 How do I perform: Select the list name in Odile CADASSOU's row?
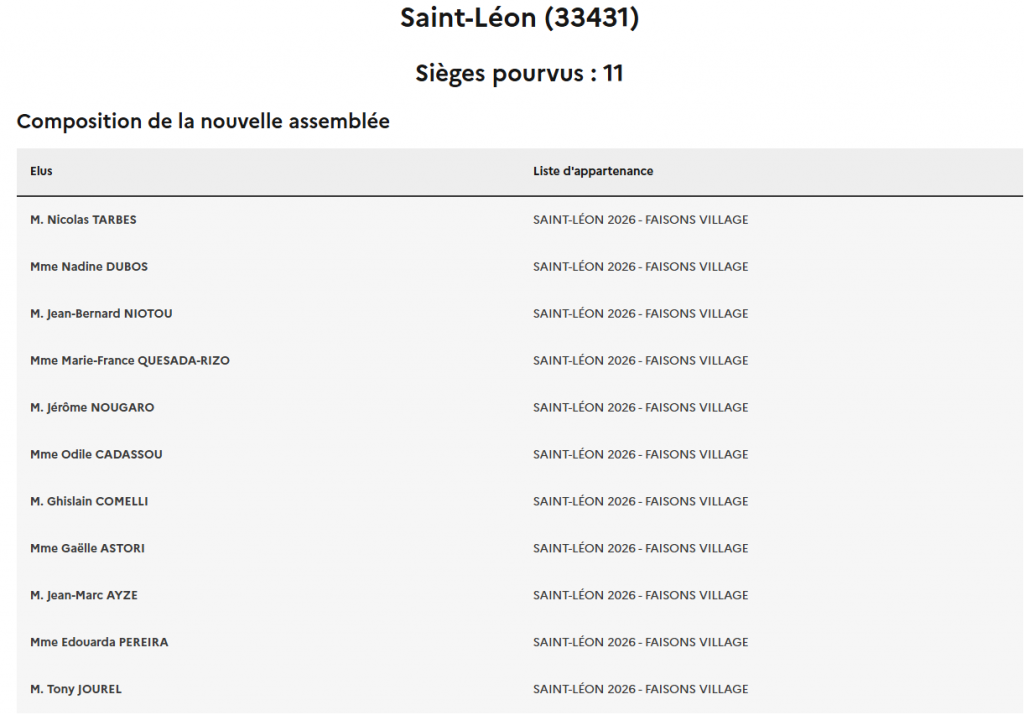(640, 455)
